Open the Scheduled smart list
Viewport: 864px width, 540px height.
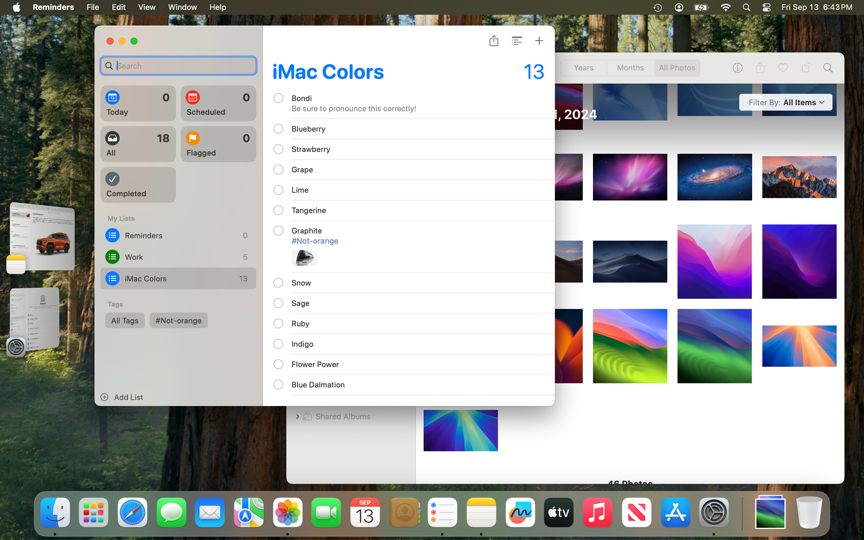[x=218, y=104]
